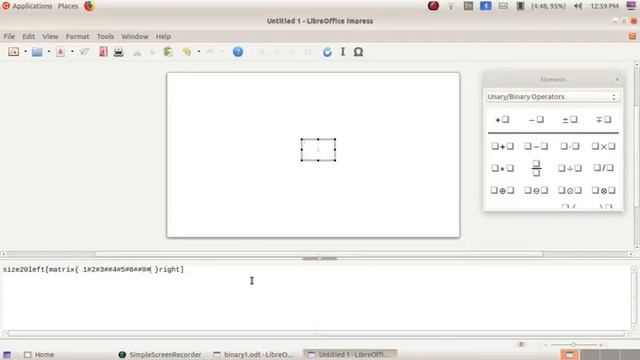Insert the unary minus sign element
Viewport: 640px width, 360px height.
tap(536, 120)
